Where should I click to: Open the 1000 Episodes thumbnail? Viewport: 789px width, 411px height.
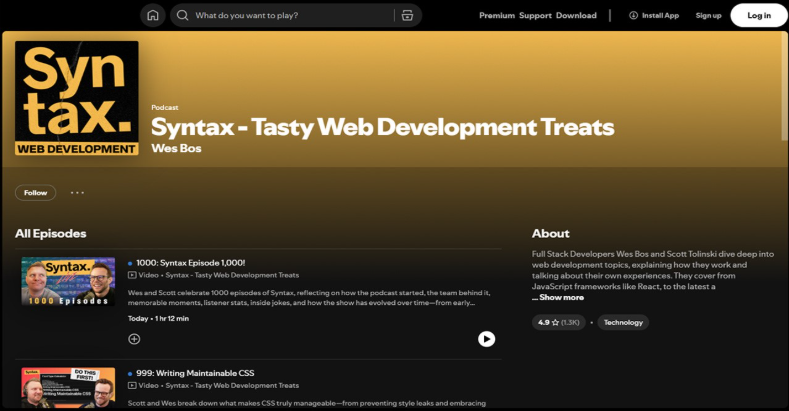tap(68, 281)
